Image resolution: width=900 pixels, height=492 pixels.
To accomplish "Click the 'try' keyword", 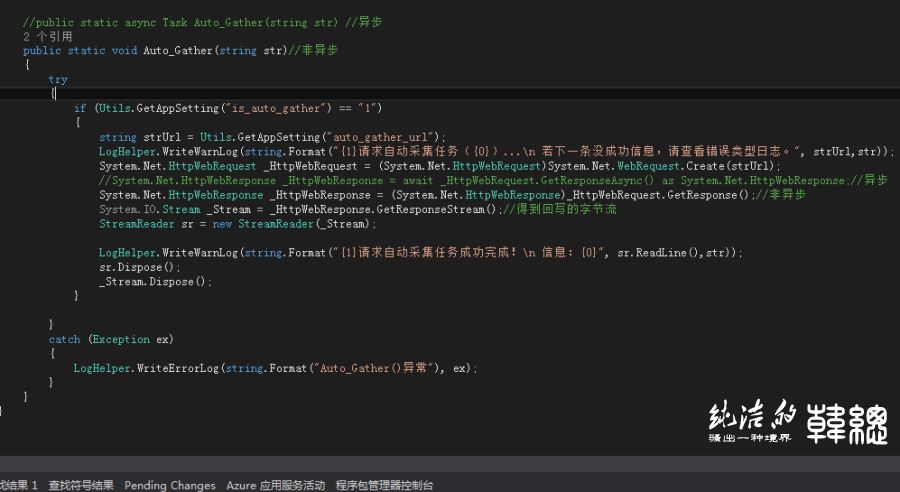I will pyautogui.click(x=58, y=79).
